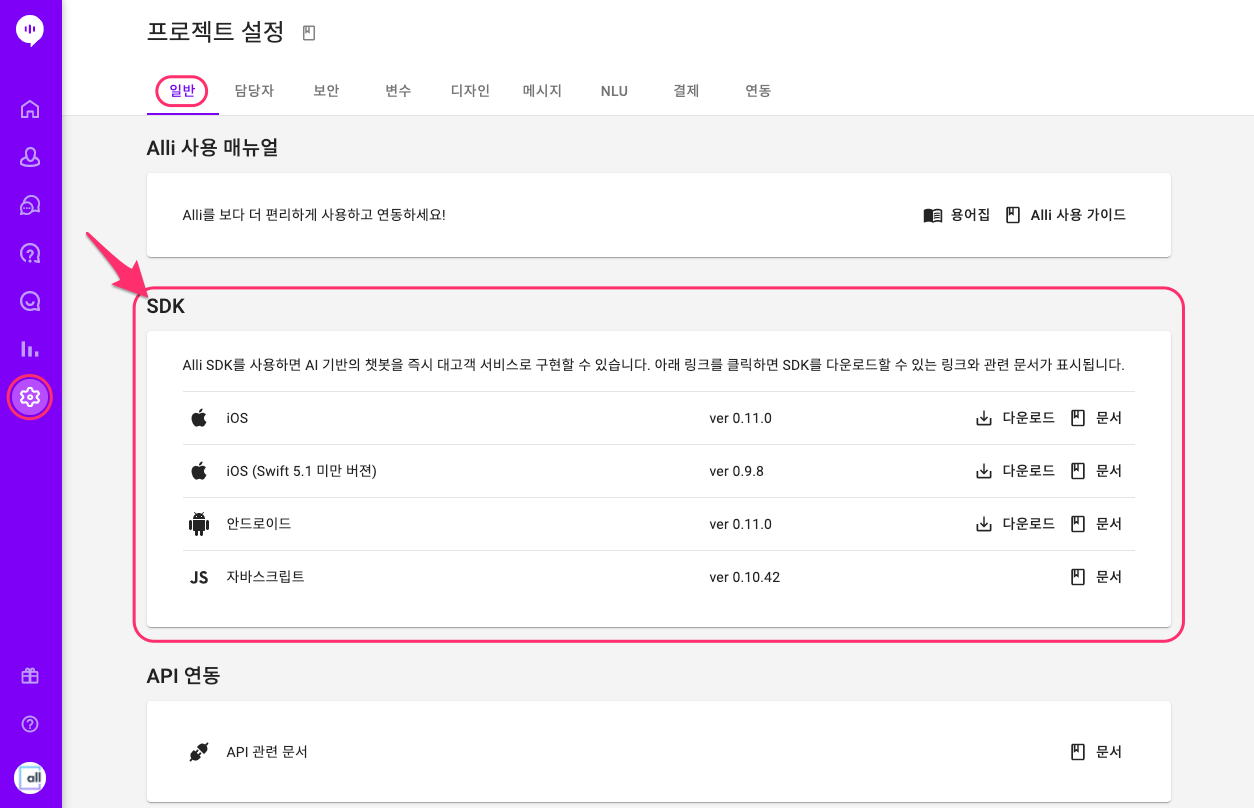Image resolution: width=1254 pixels, height=808 pixels.
Task: Open the Alli 사용 가이드 link
Action: coord(1078,215)
